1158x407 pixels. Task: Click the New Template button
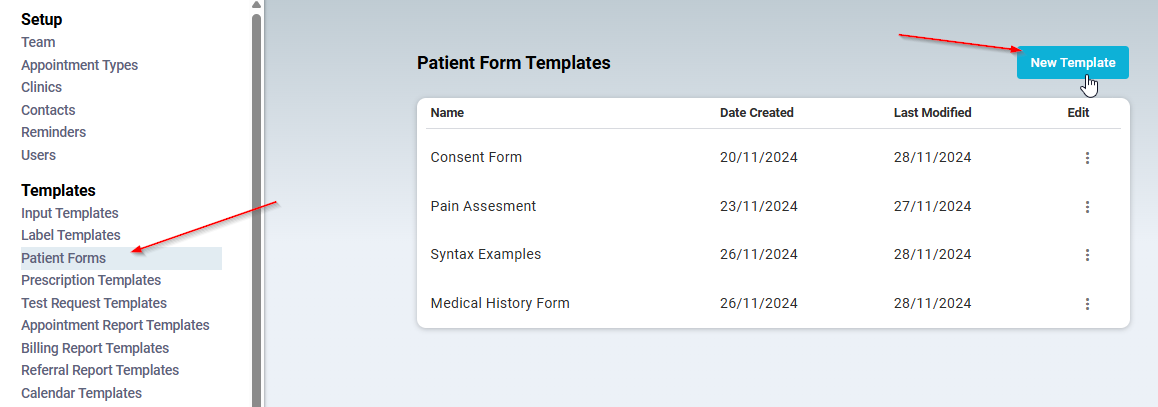point(1072,63)
